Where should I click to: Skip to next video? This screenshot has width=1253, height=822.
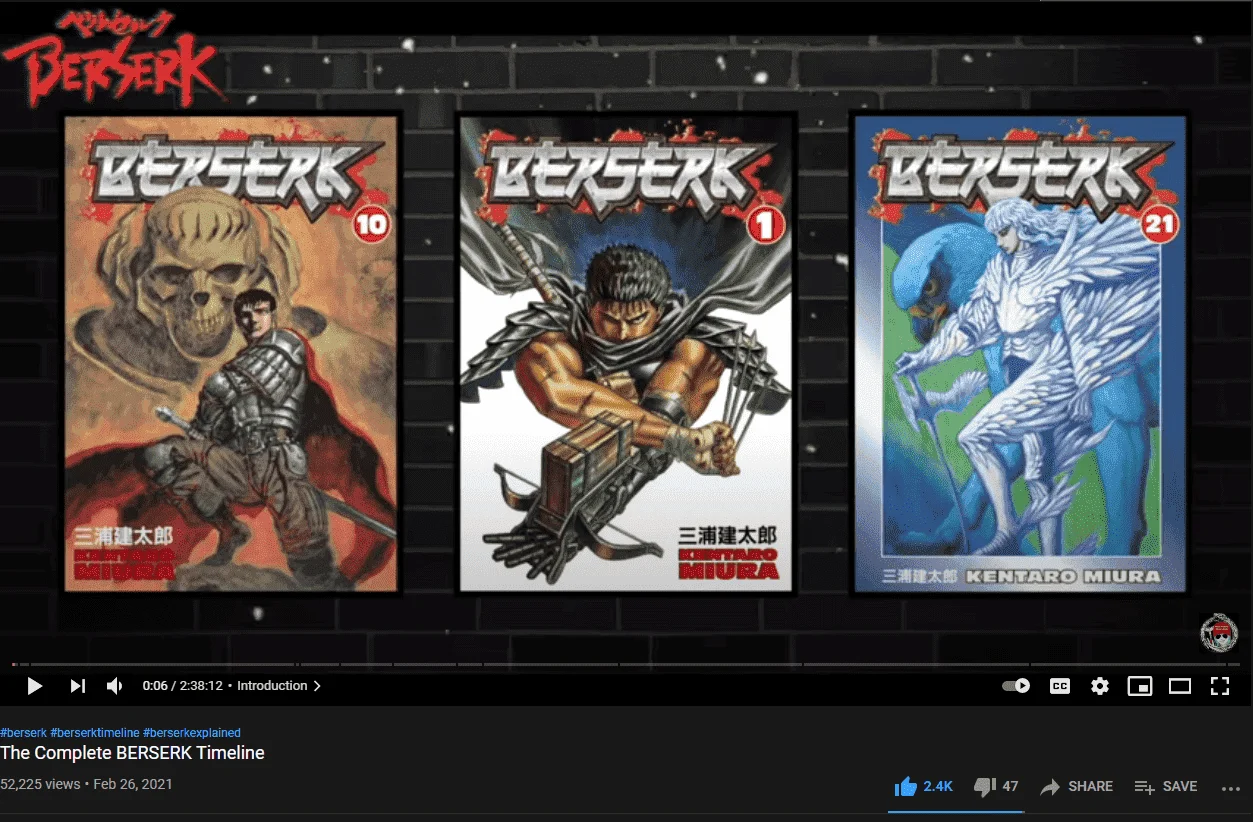pyautogui.click(x=77, y=686)
